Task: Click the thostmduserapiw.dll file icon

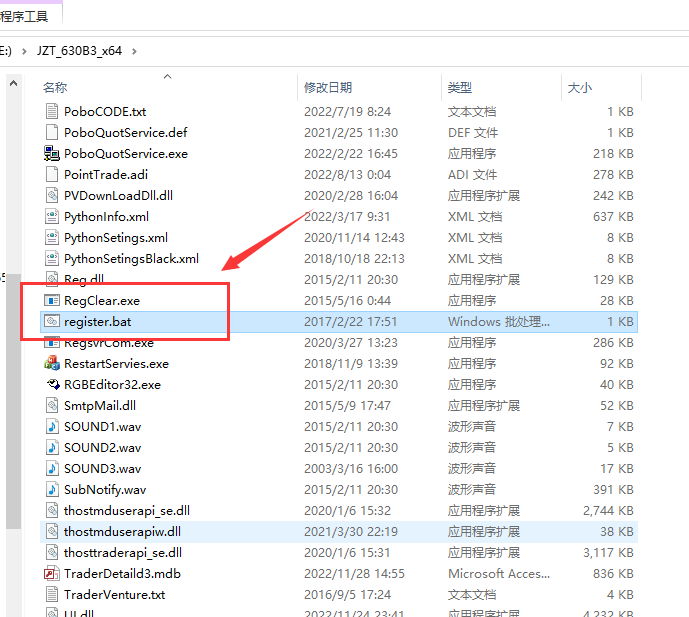Action: pyautogui.click(x=52, y=531)
